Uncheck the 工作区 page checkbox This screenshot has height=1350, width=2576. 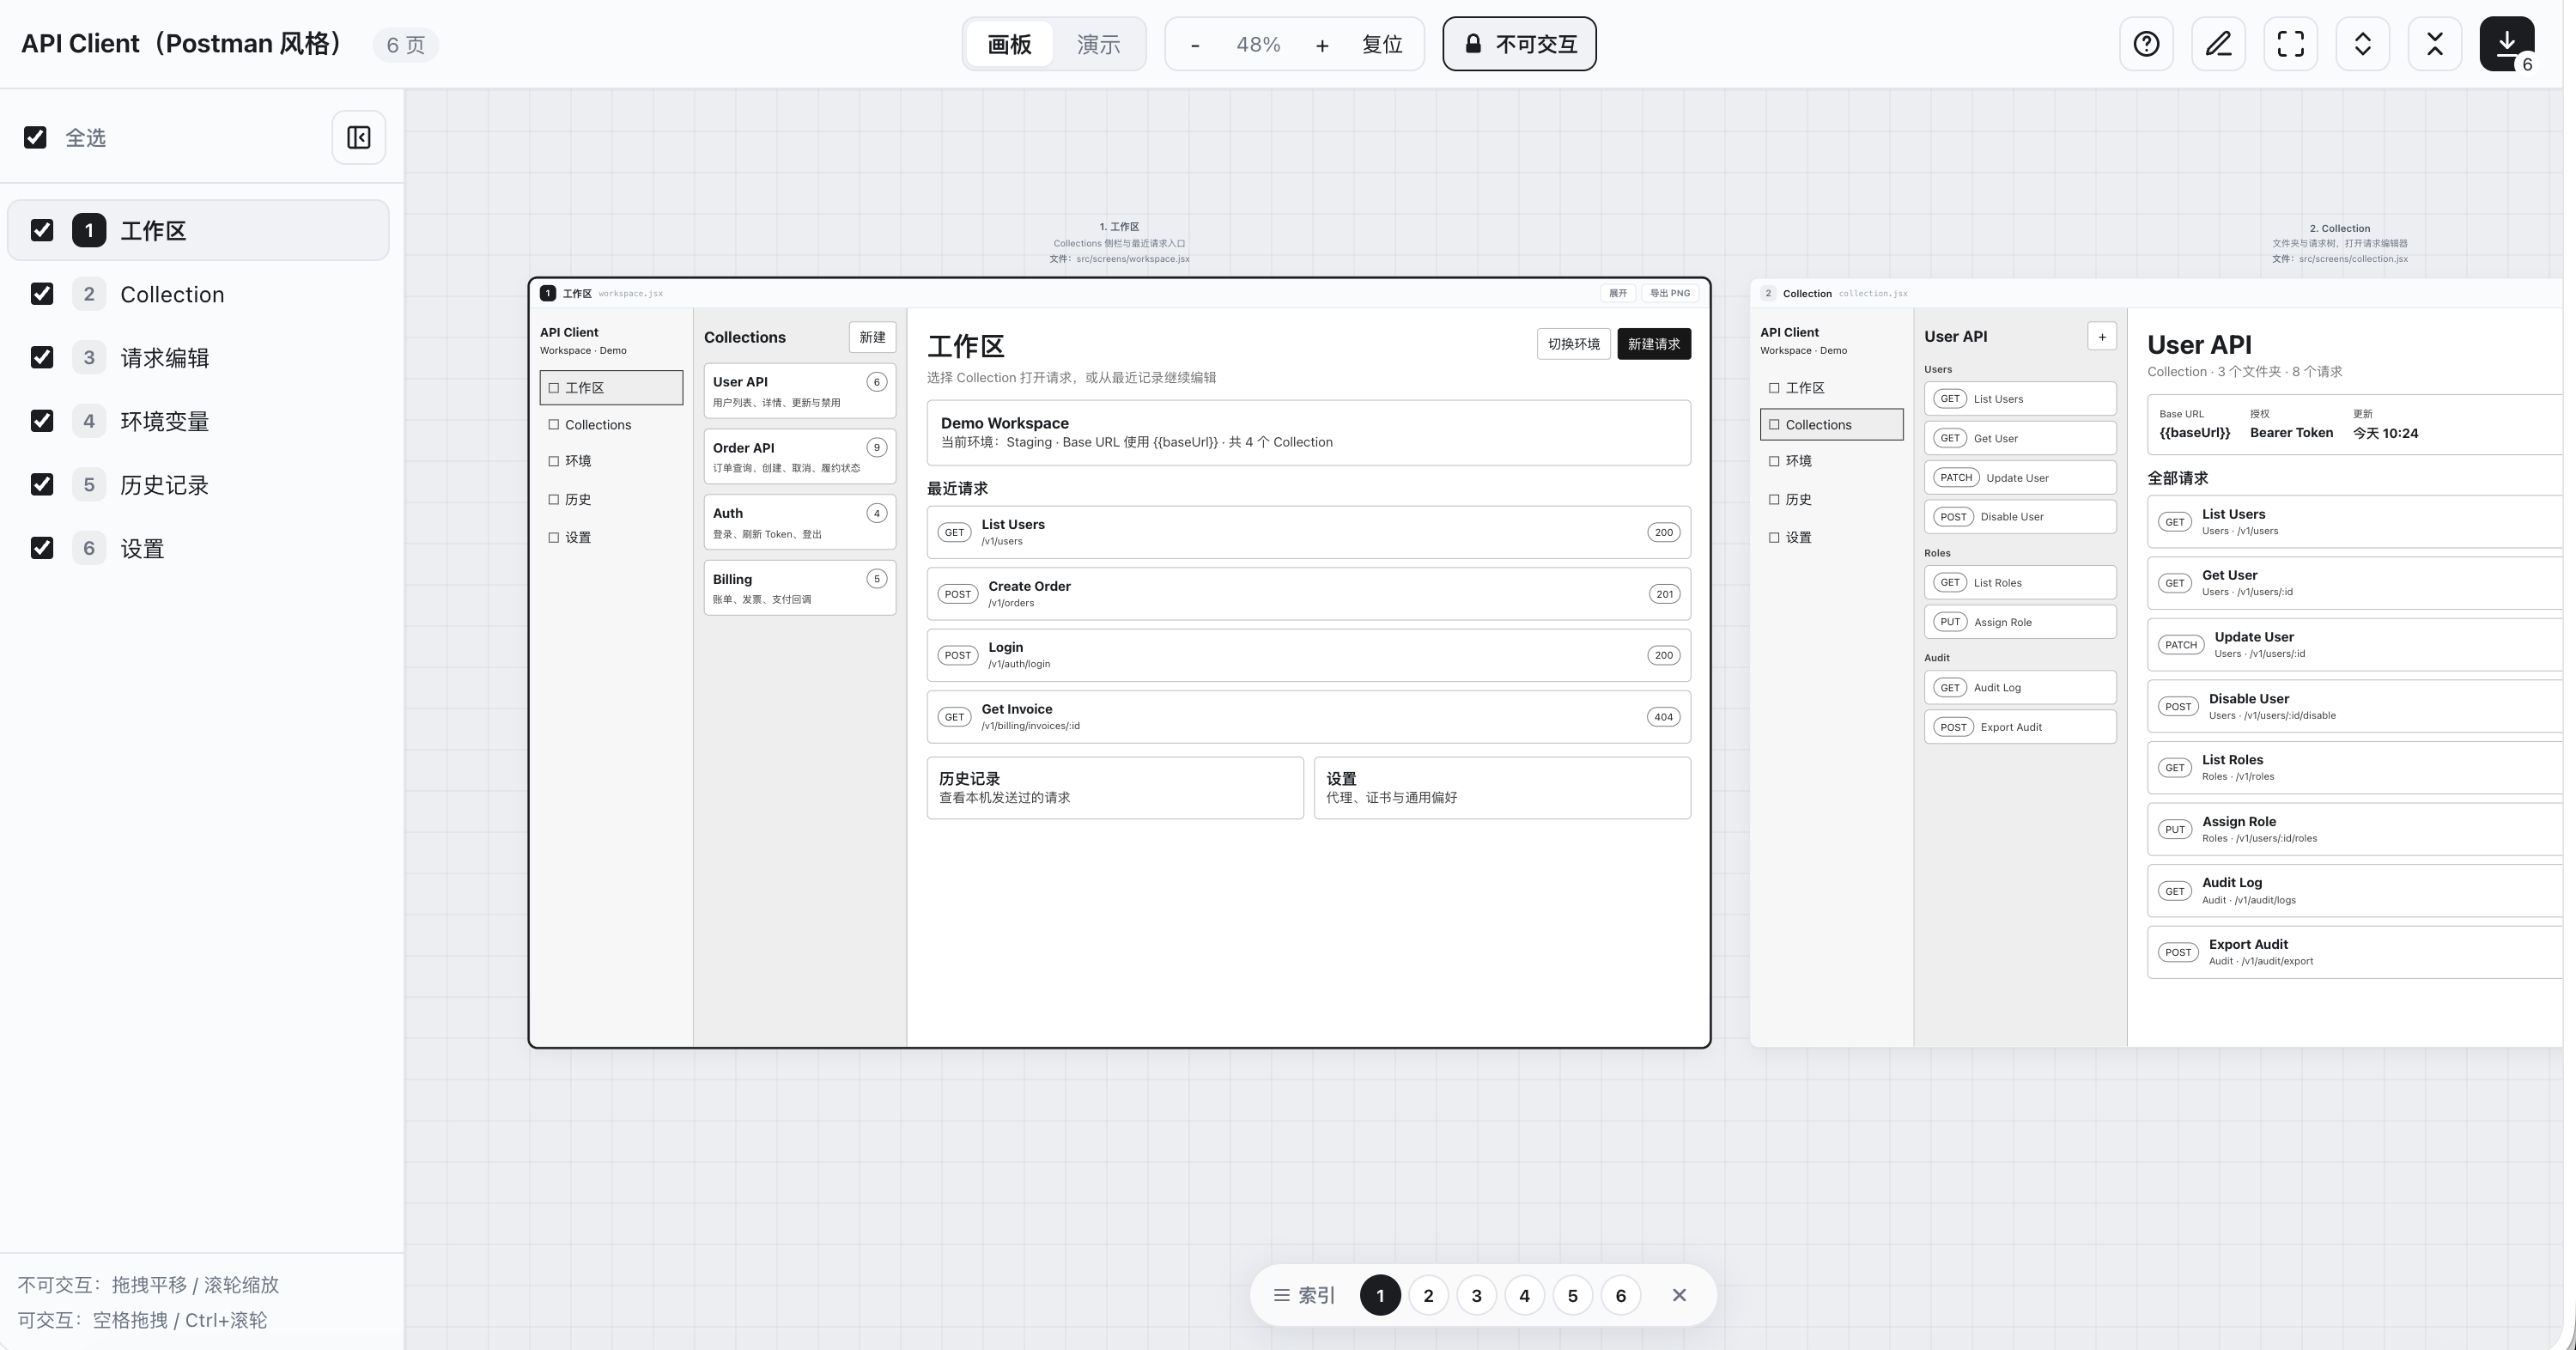[x=42, y=230]
